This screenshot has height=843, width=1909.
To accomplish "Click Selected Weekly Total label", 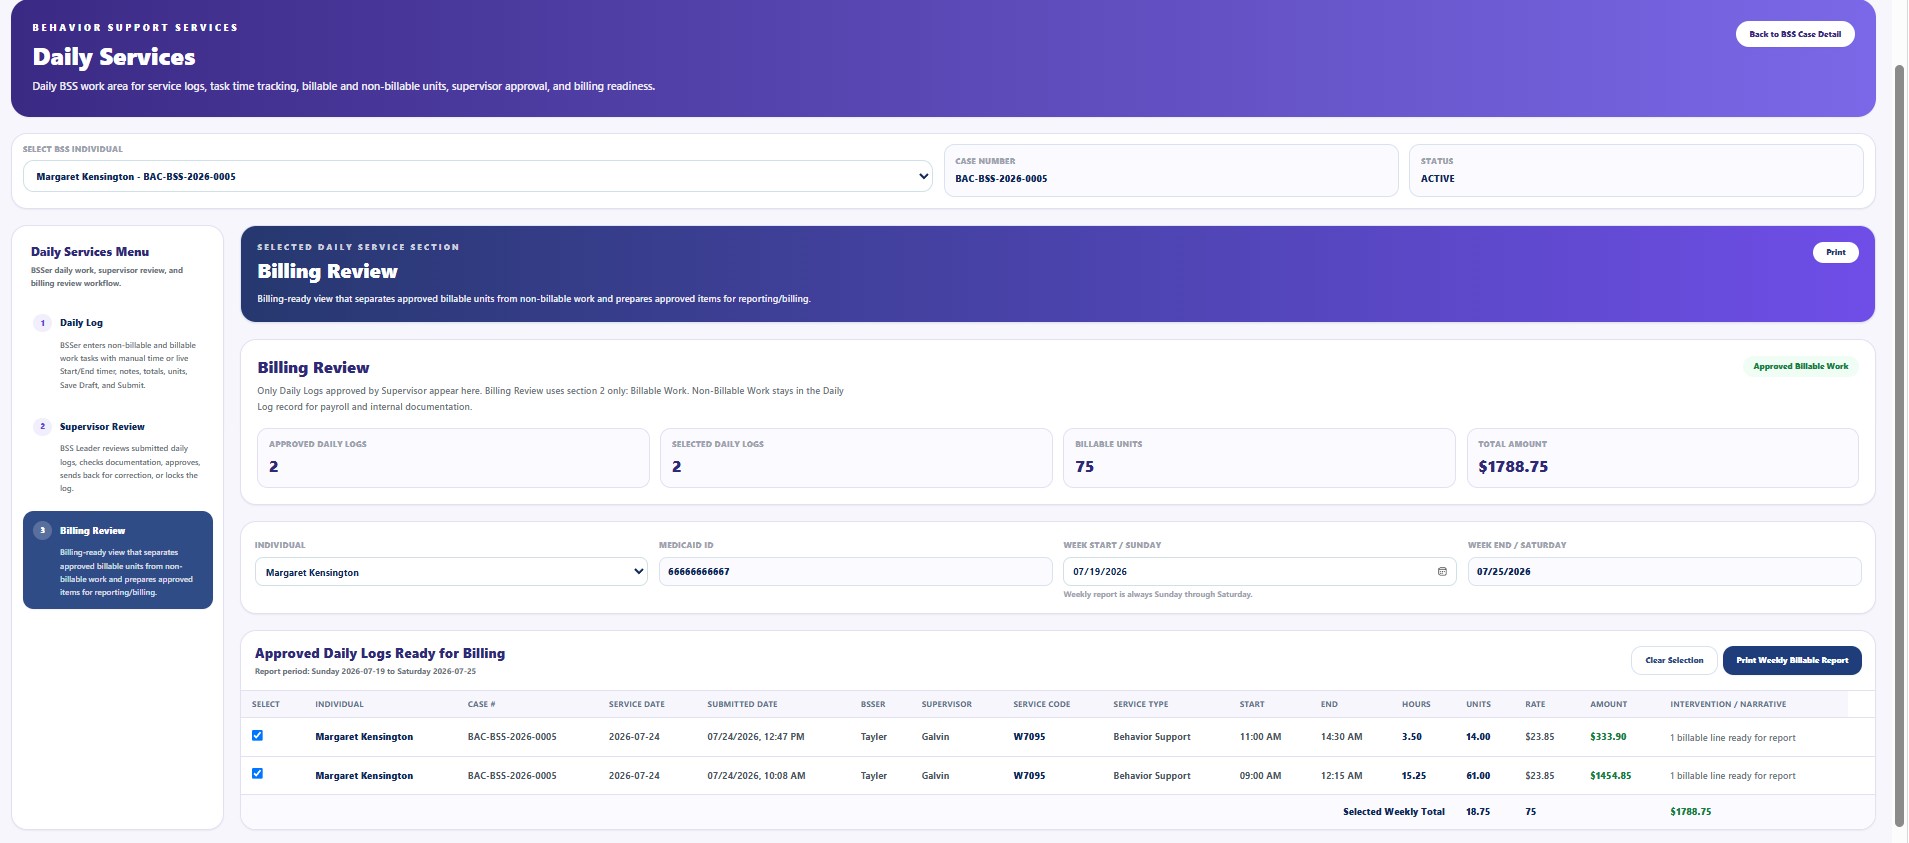I will (1393, 812).
